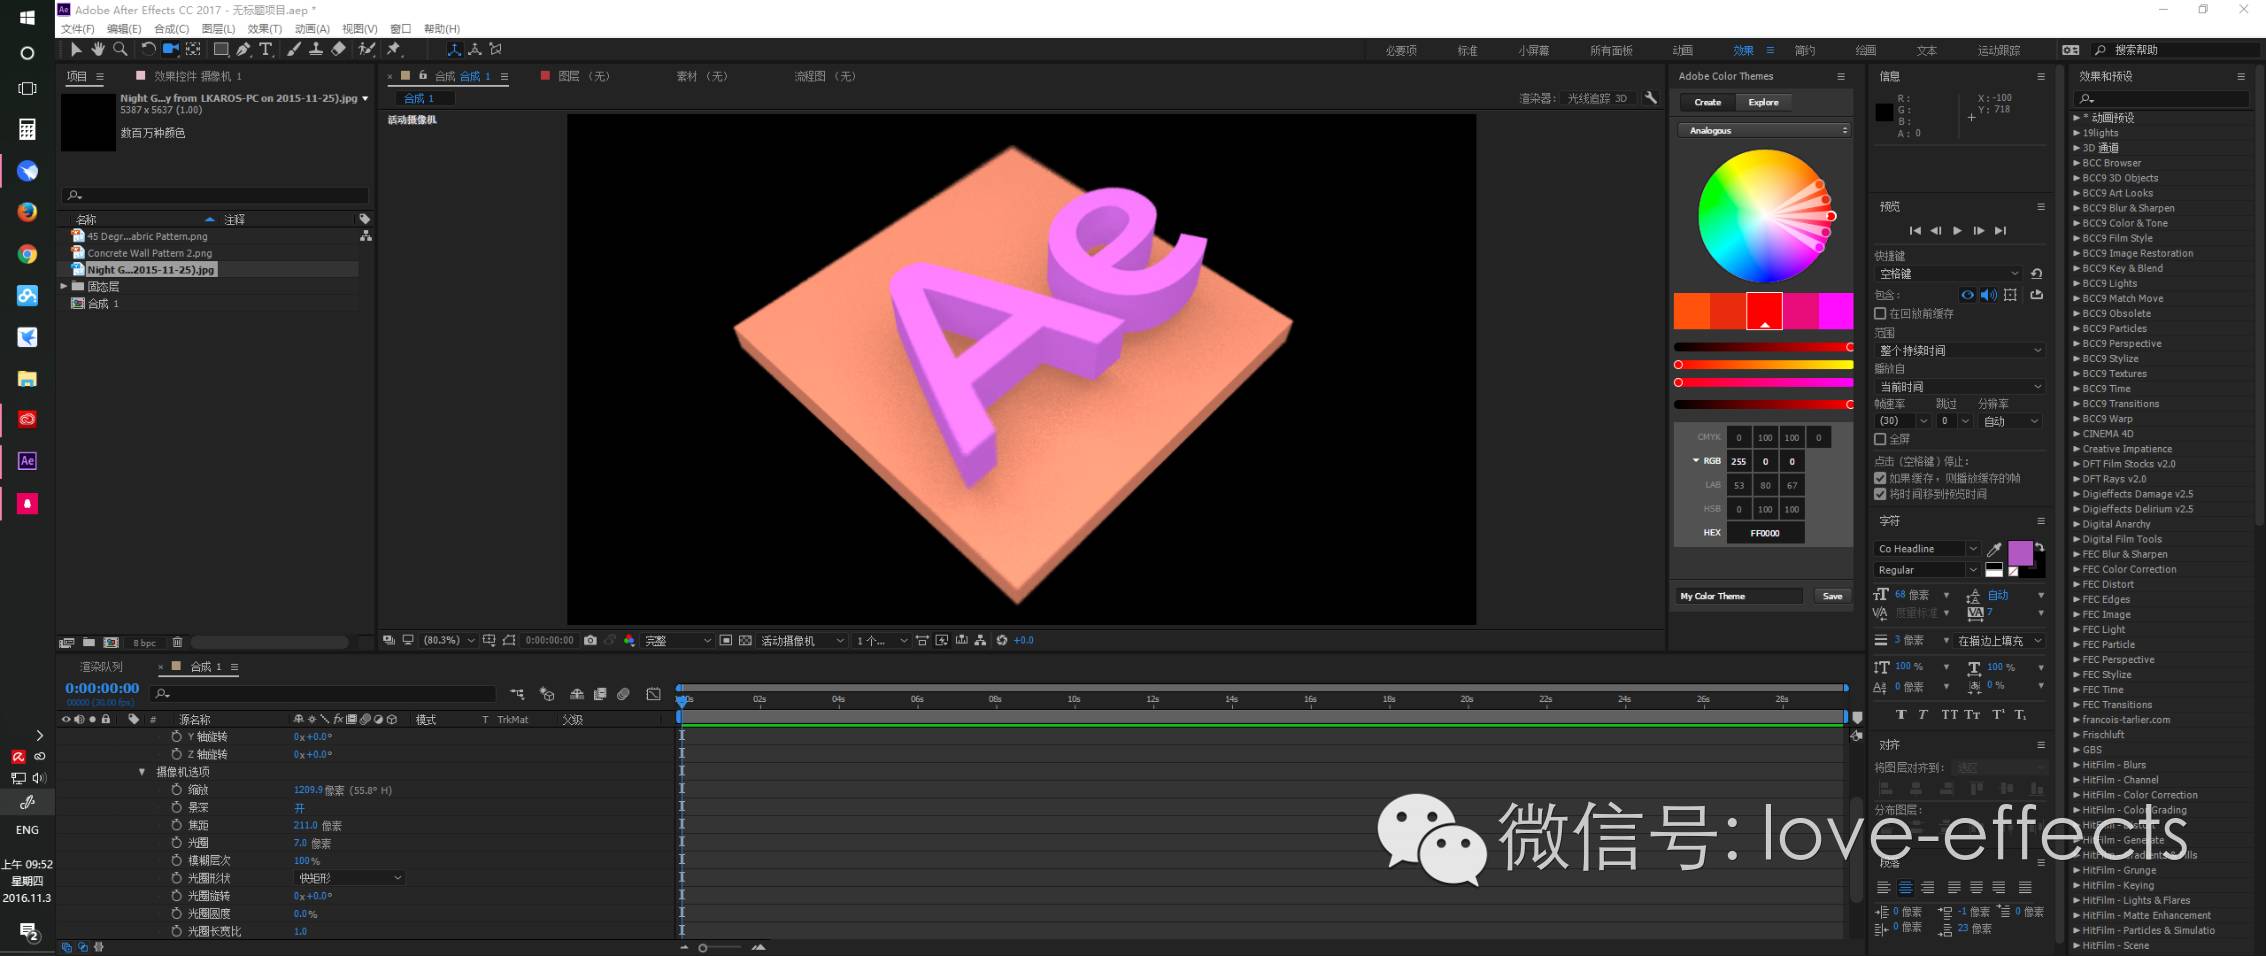Delete selected project item with trash icon

(177, 642)
